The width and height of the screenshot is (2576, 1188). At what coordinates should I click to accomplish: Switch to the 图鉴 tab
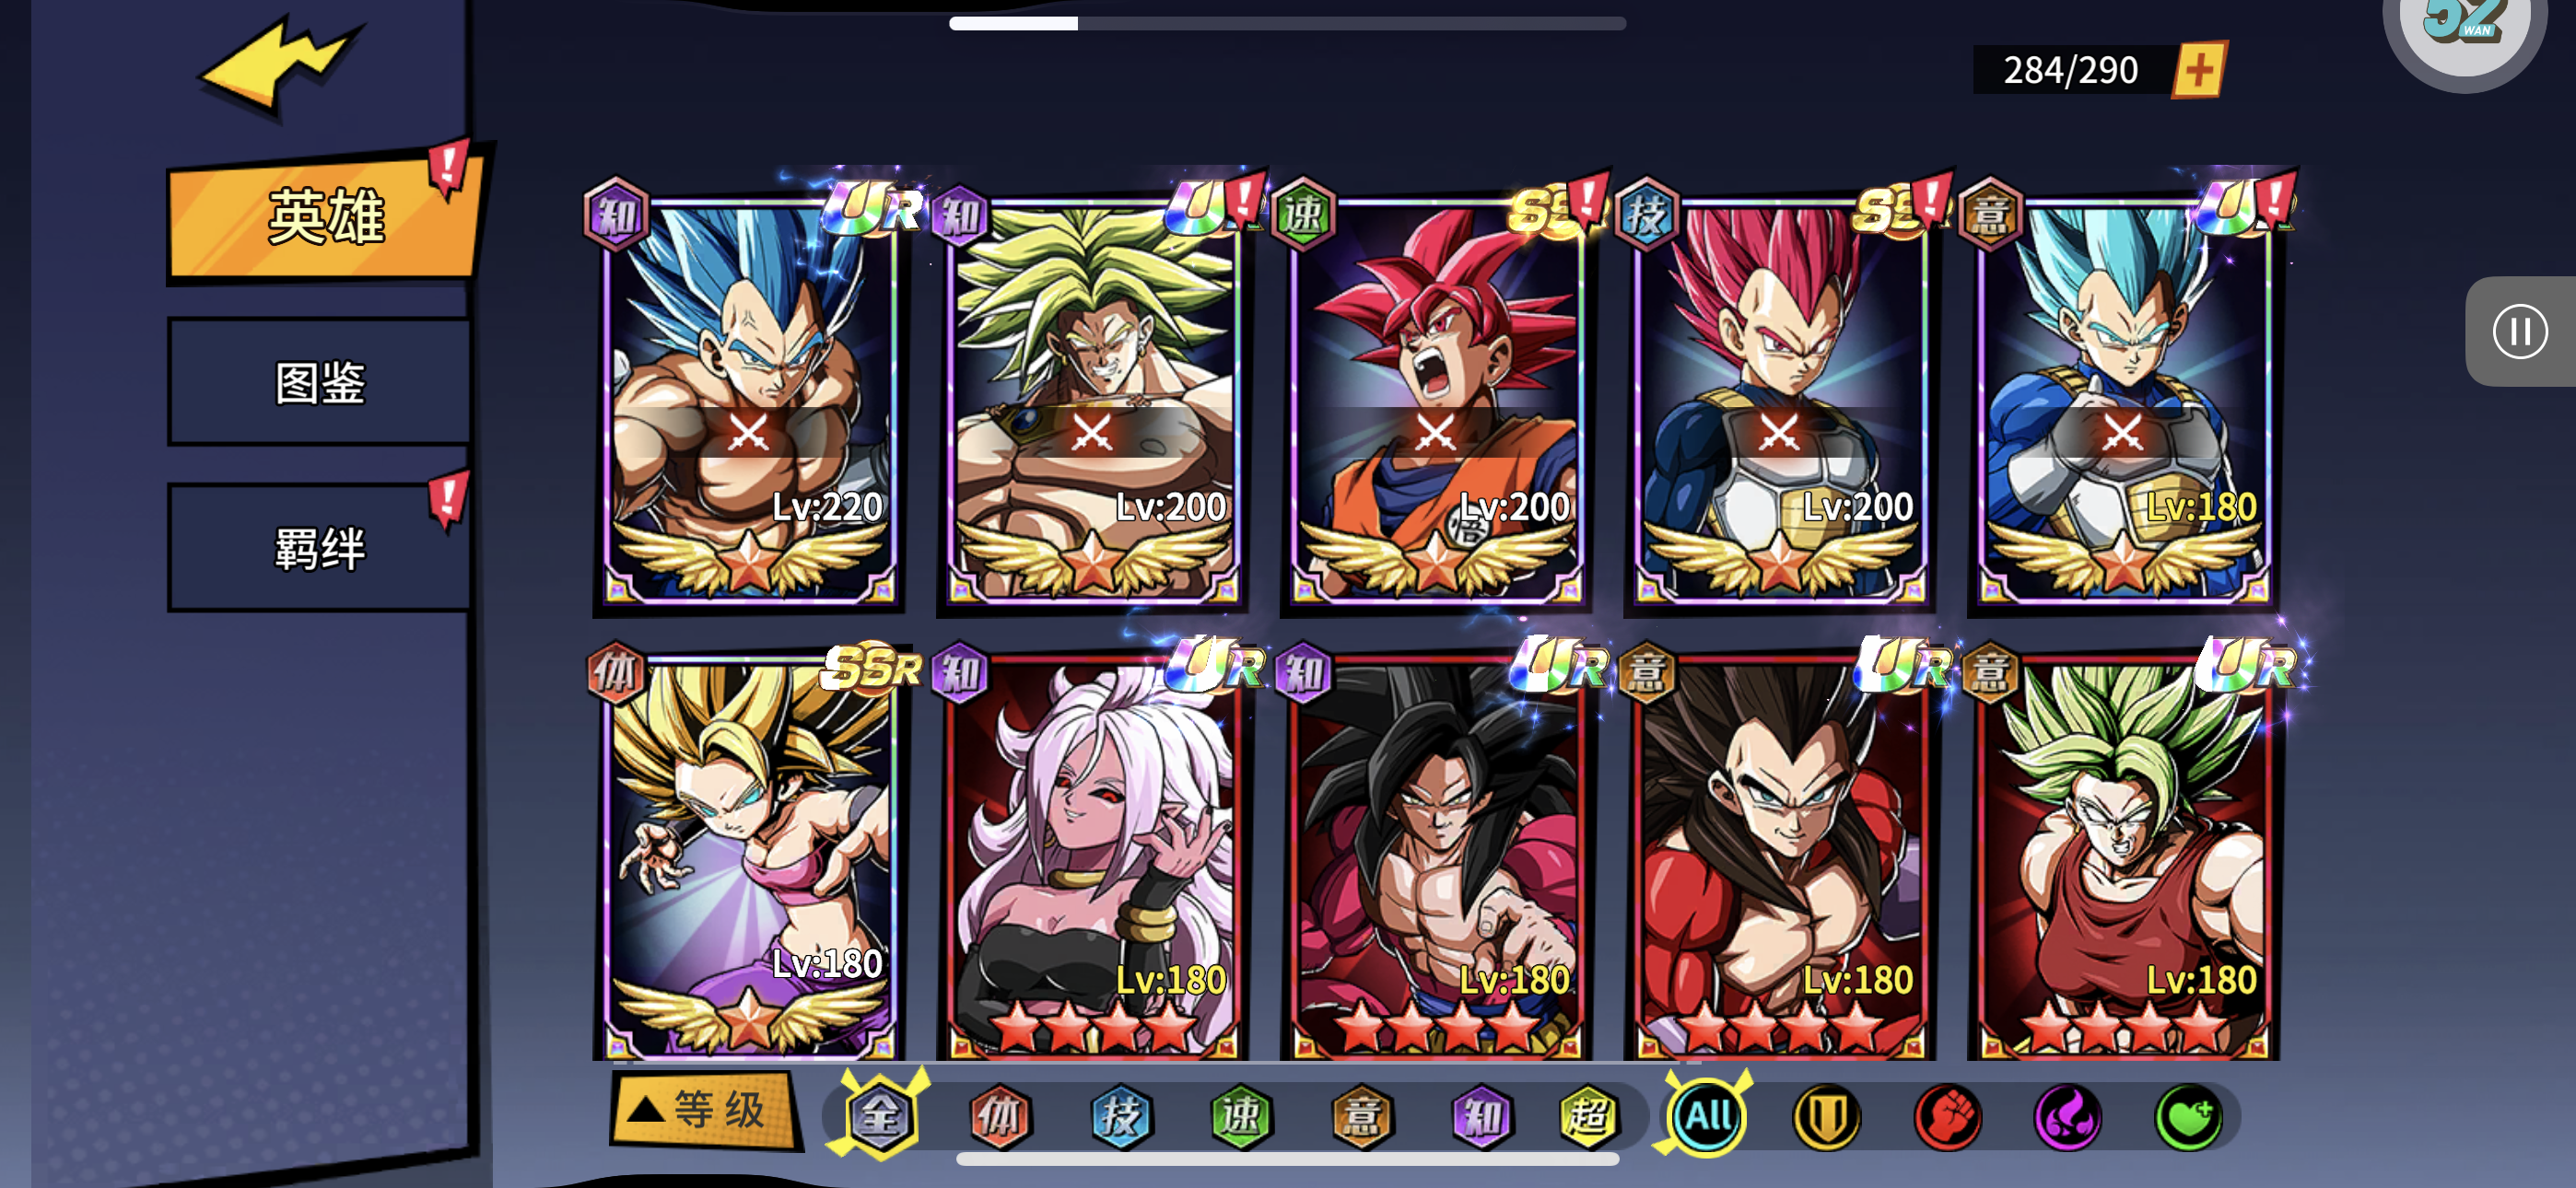320,382
